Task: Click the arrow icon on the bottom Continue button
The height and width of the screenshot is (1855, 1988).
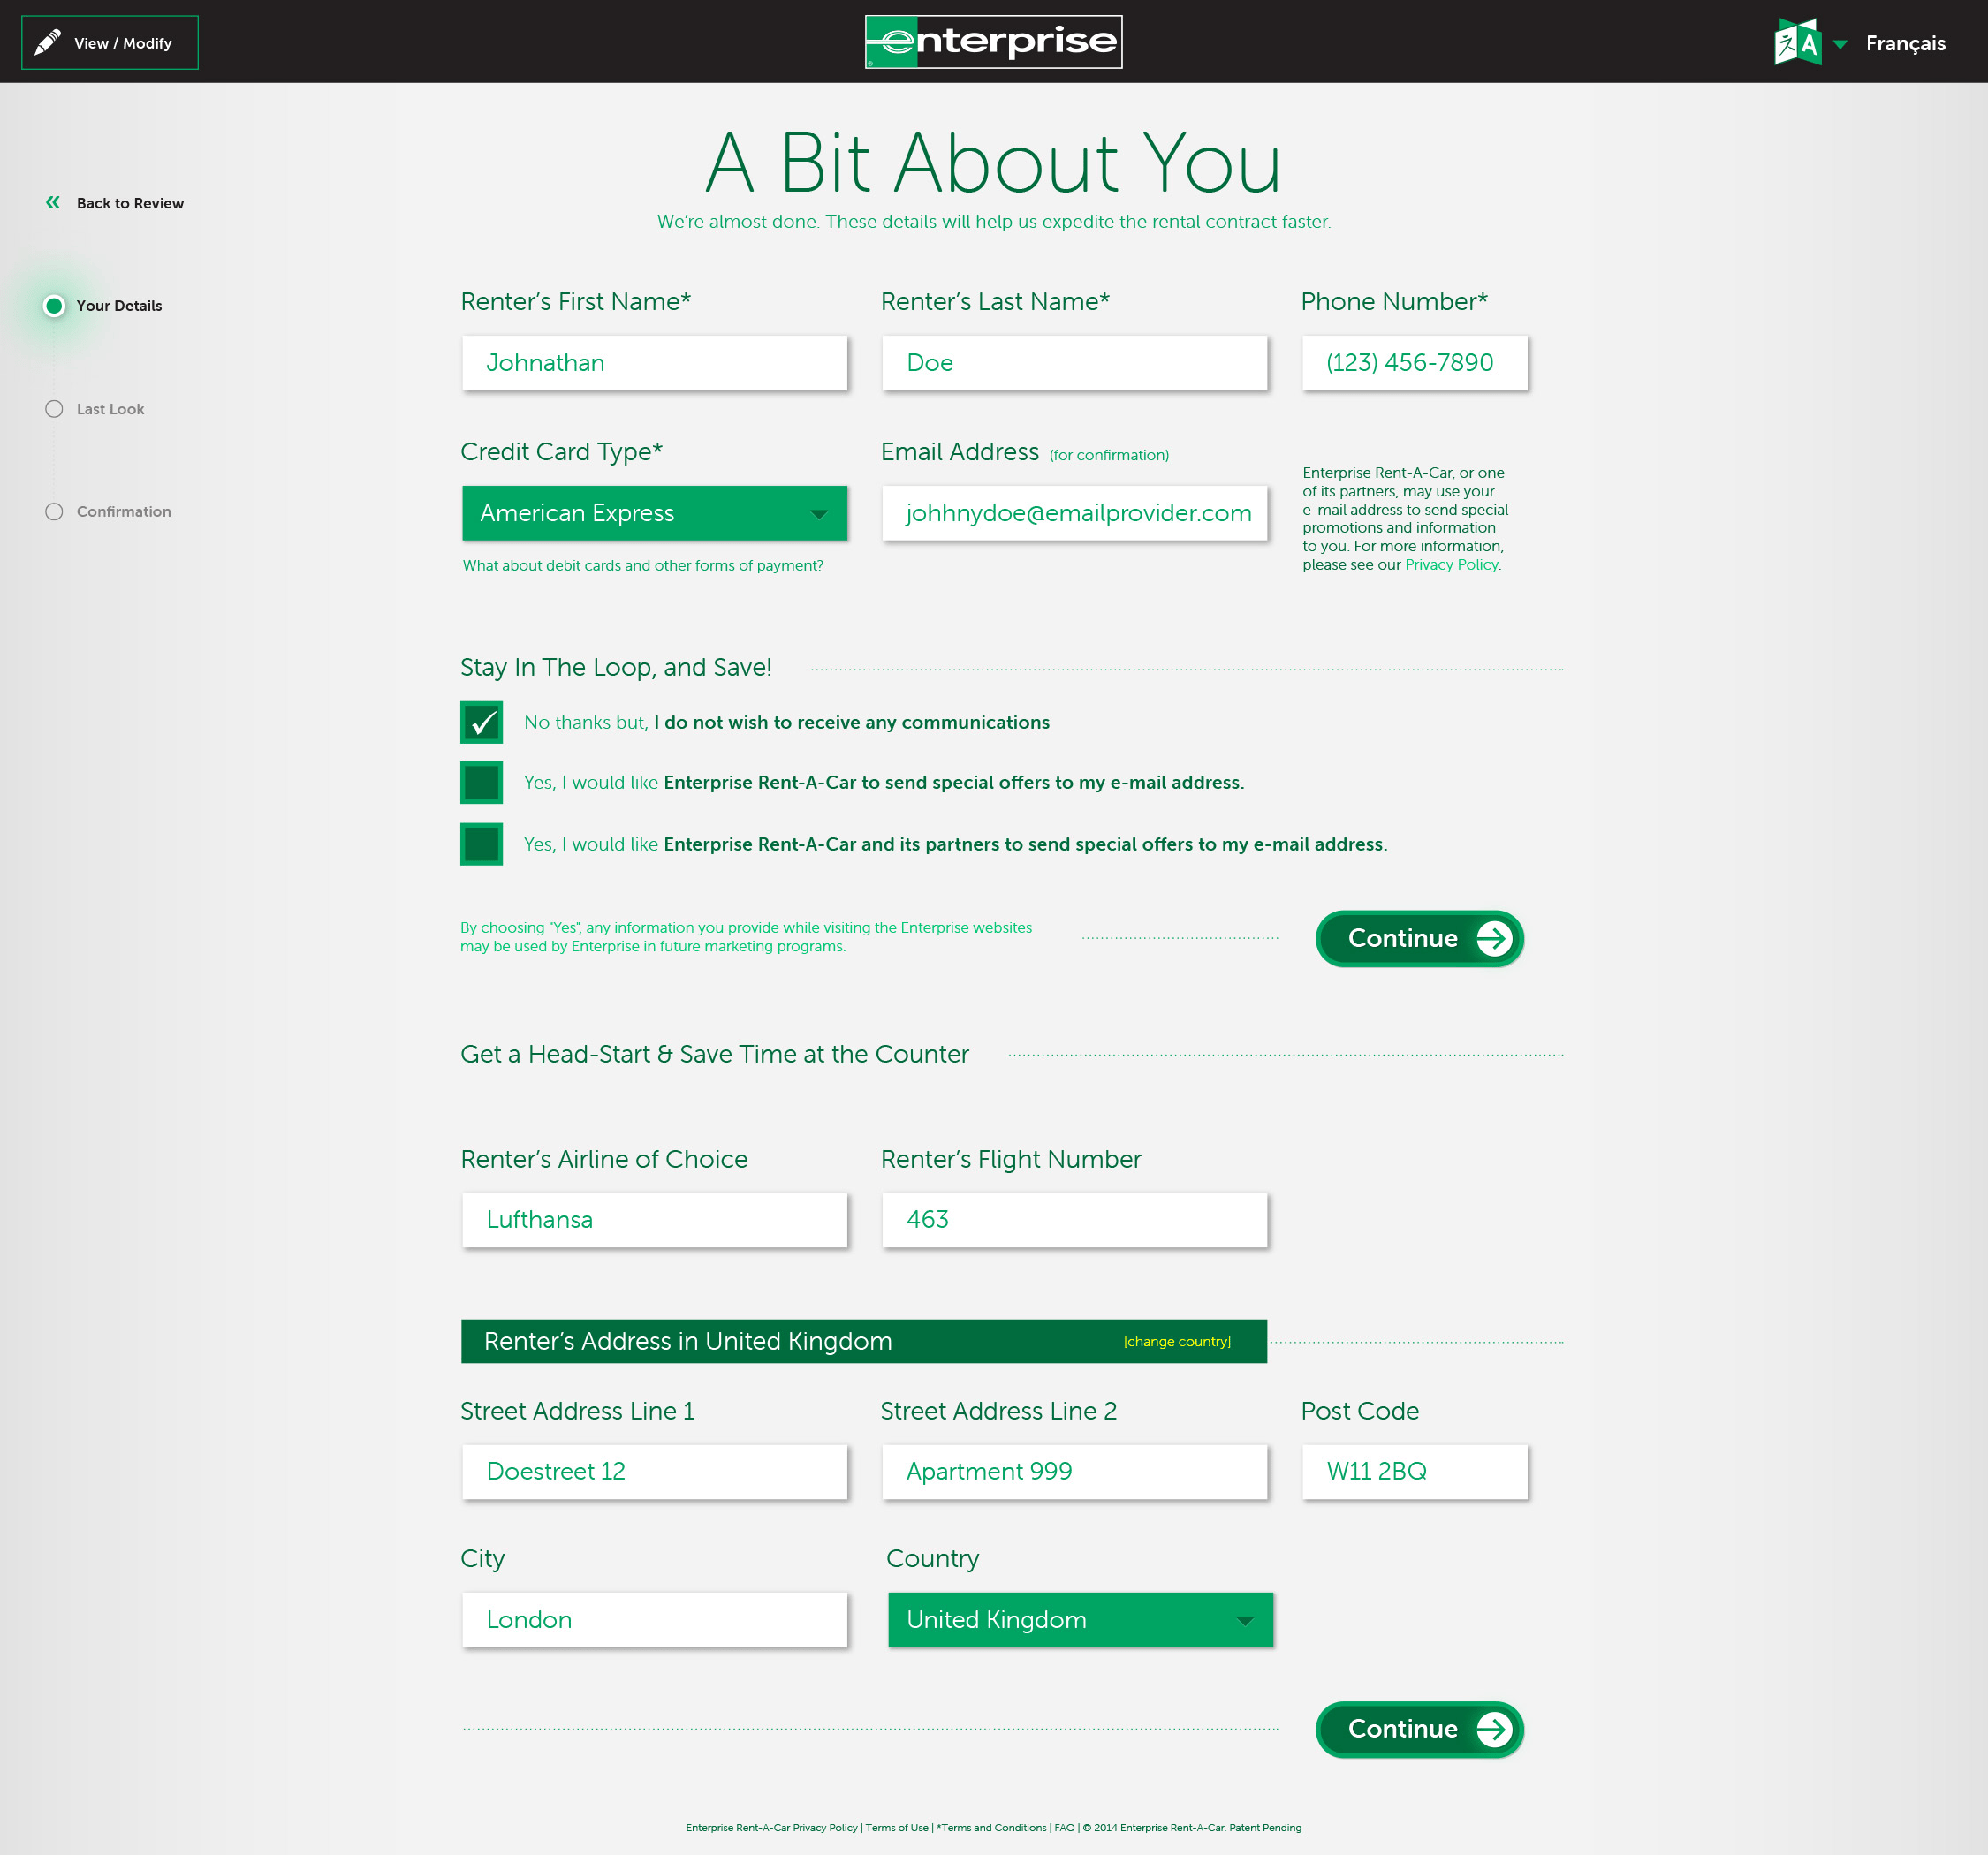Action: 1493,1729
